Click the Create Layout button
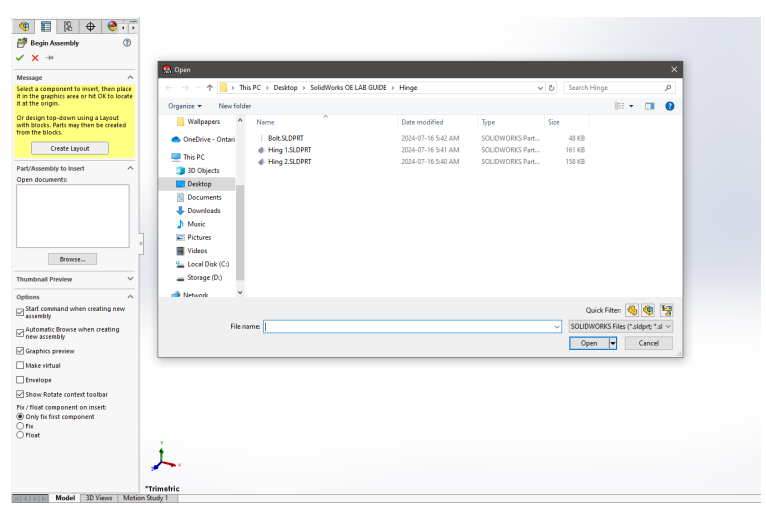This screenshot has width=766, height=510. tap(70, 148)
